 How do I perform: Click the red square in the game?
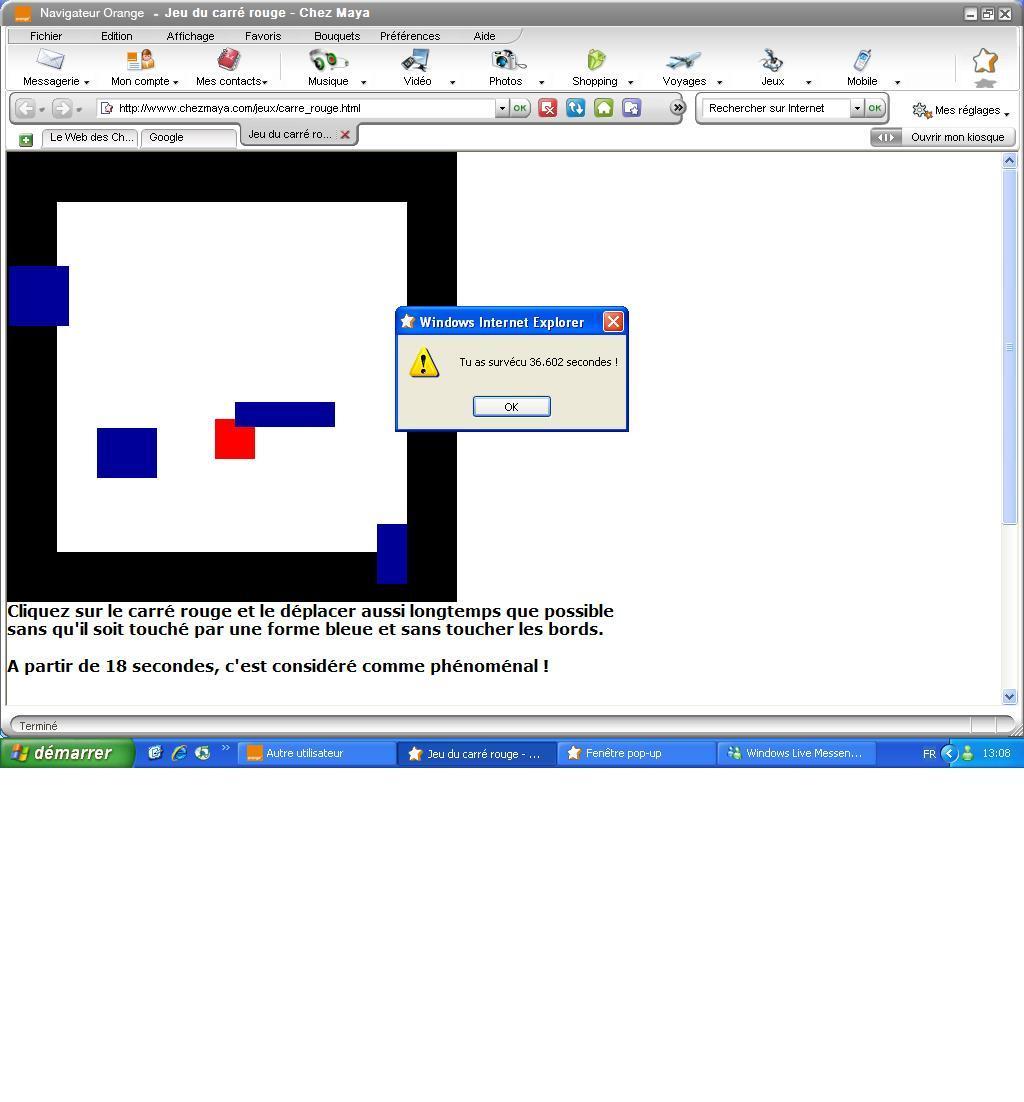pos(235,439)
